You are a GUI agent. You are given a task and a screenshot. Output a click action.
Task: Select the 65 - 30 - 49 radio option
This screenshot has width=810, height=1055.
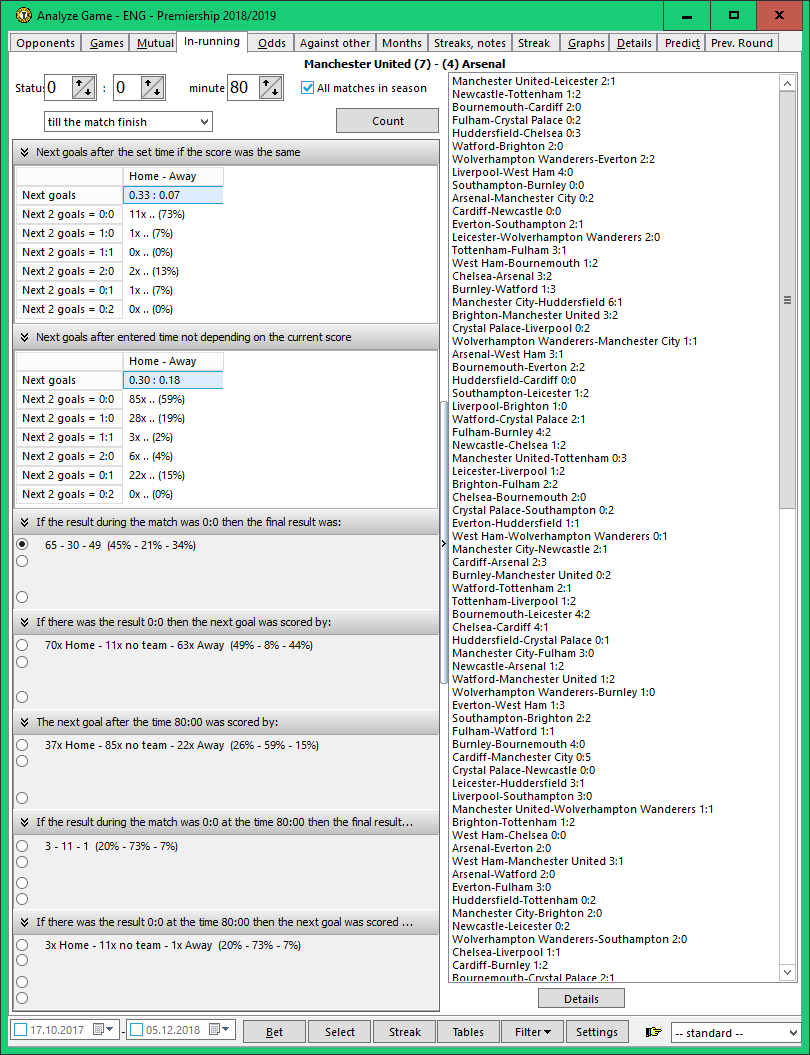(x=22, y=545)
